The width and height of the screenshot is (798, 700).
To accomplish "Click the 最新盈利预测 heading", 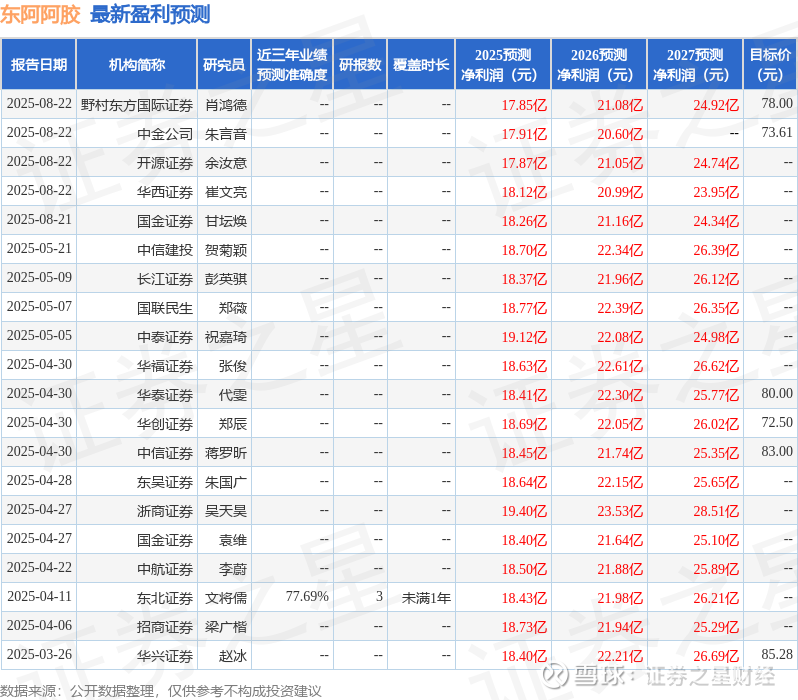I will pos(150,15).
